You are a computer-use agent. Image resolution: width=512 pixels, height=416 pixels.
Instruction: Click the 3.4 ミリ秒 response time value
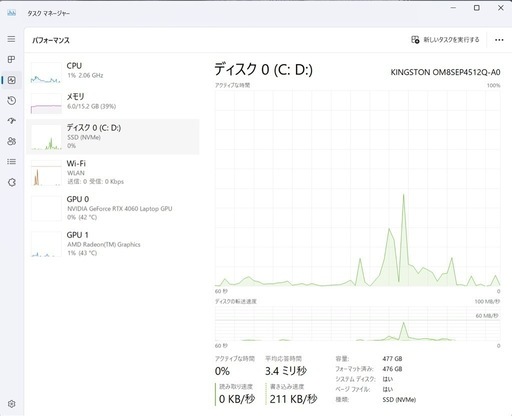pos(286,371)
